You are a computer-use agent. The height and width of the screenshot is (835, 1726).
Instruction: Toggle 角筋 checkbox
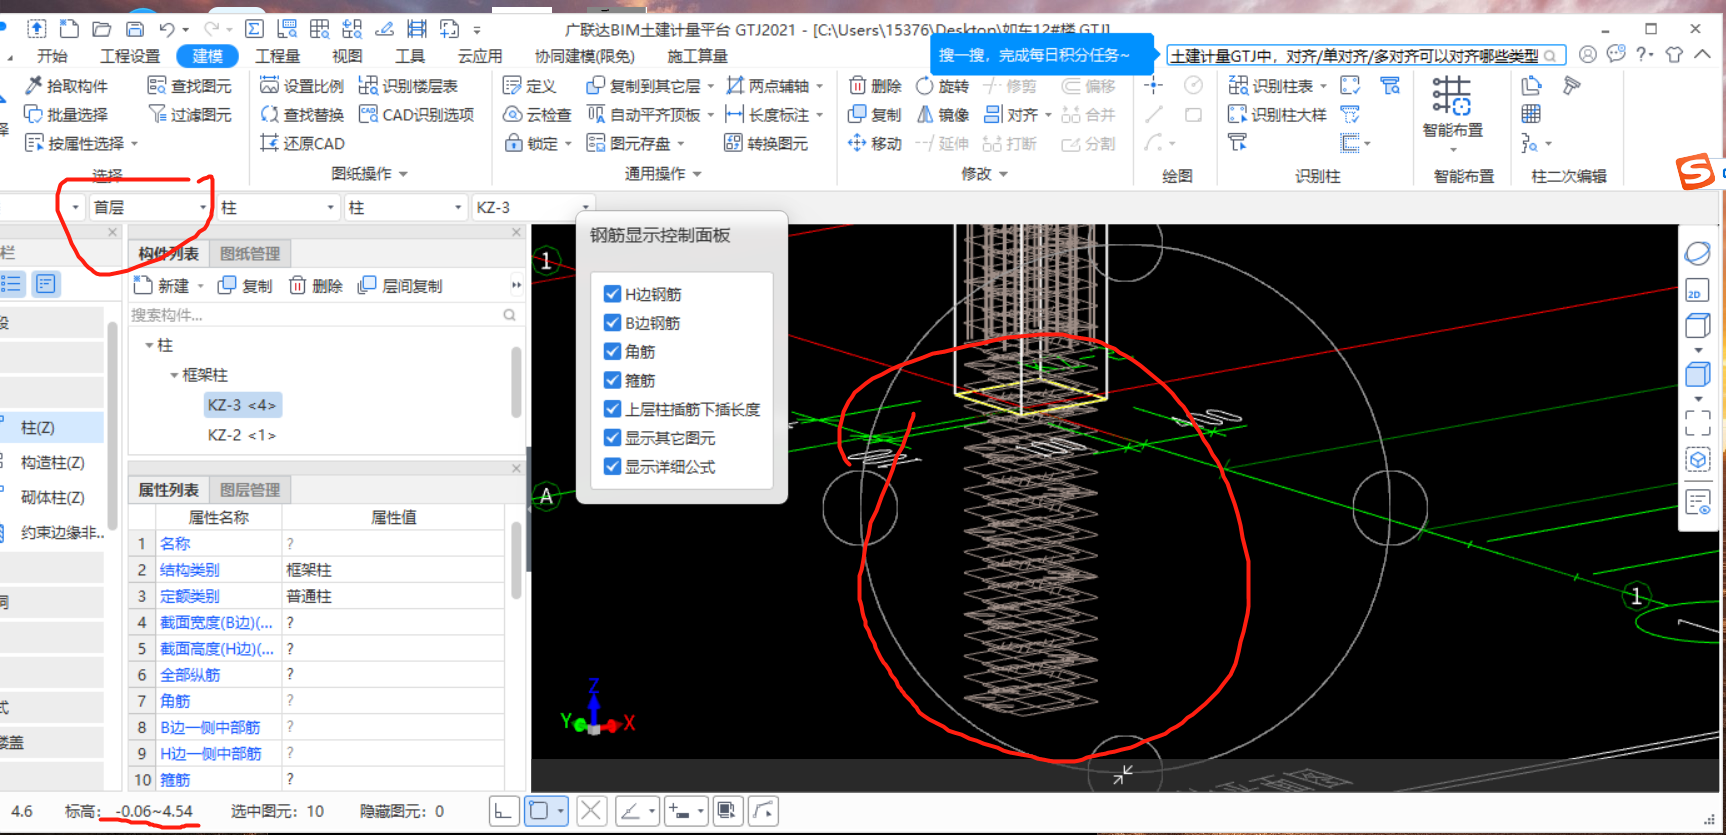612,352
